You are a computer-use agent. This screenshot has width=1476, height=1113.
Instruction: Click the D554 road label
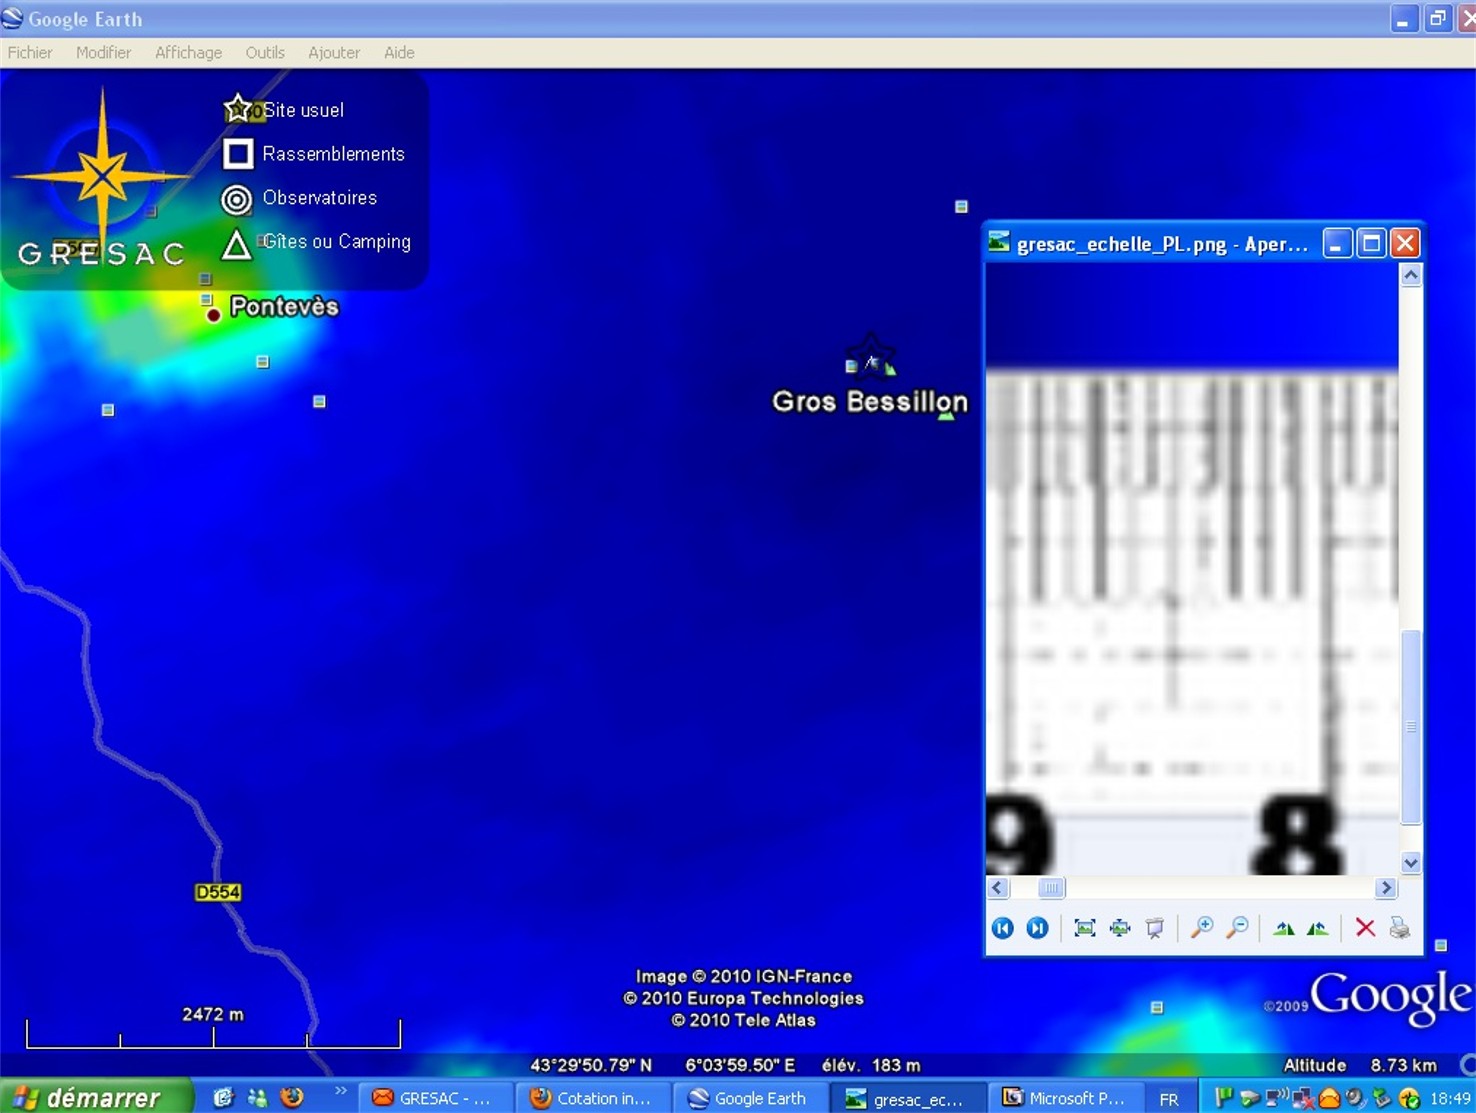click(x=218, y=892)
